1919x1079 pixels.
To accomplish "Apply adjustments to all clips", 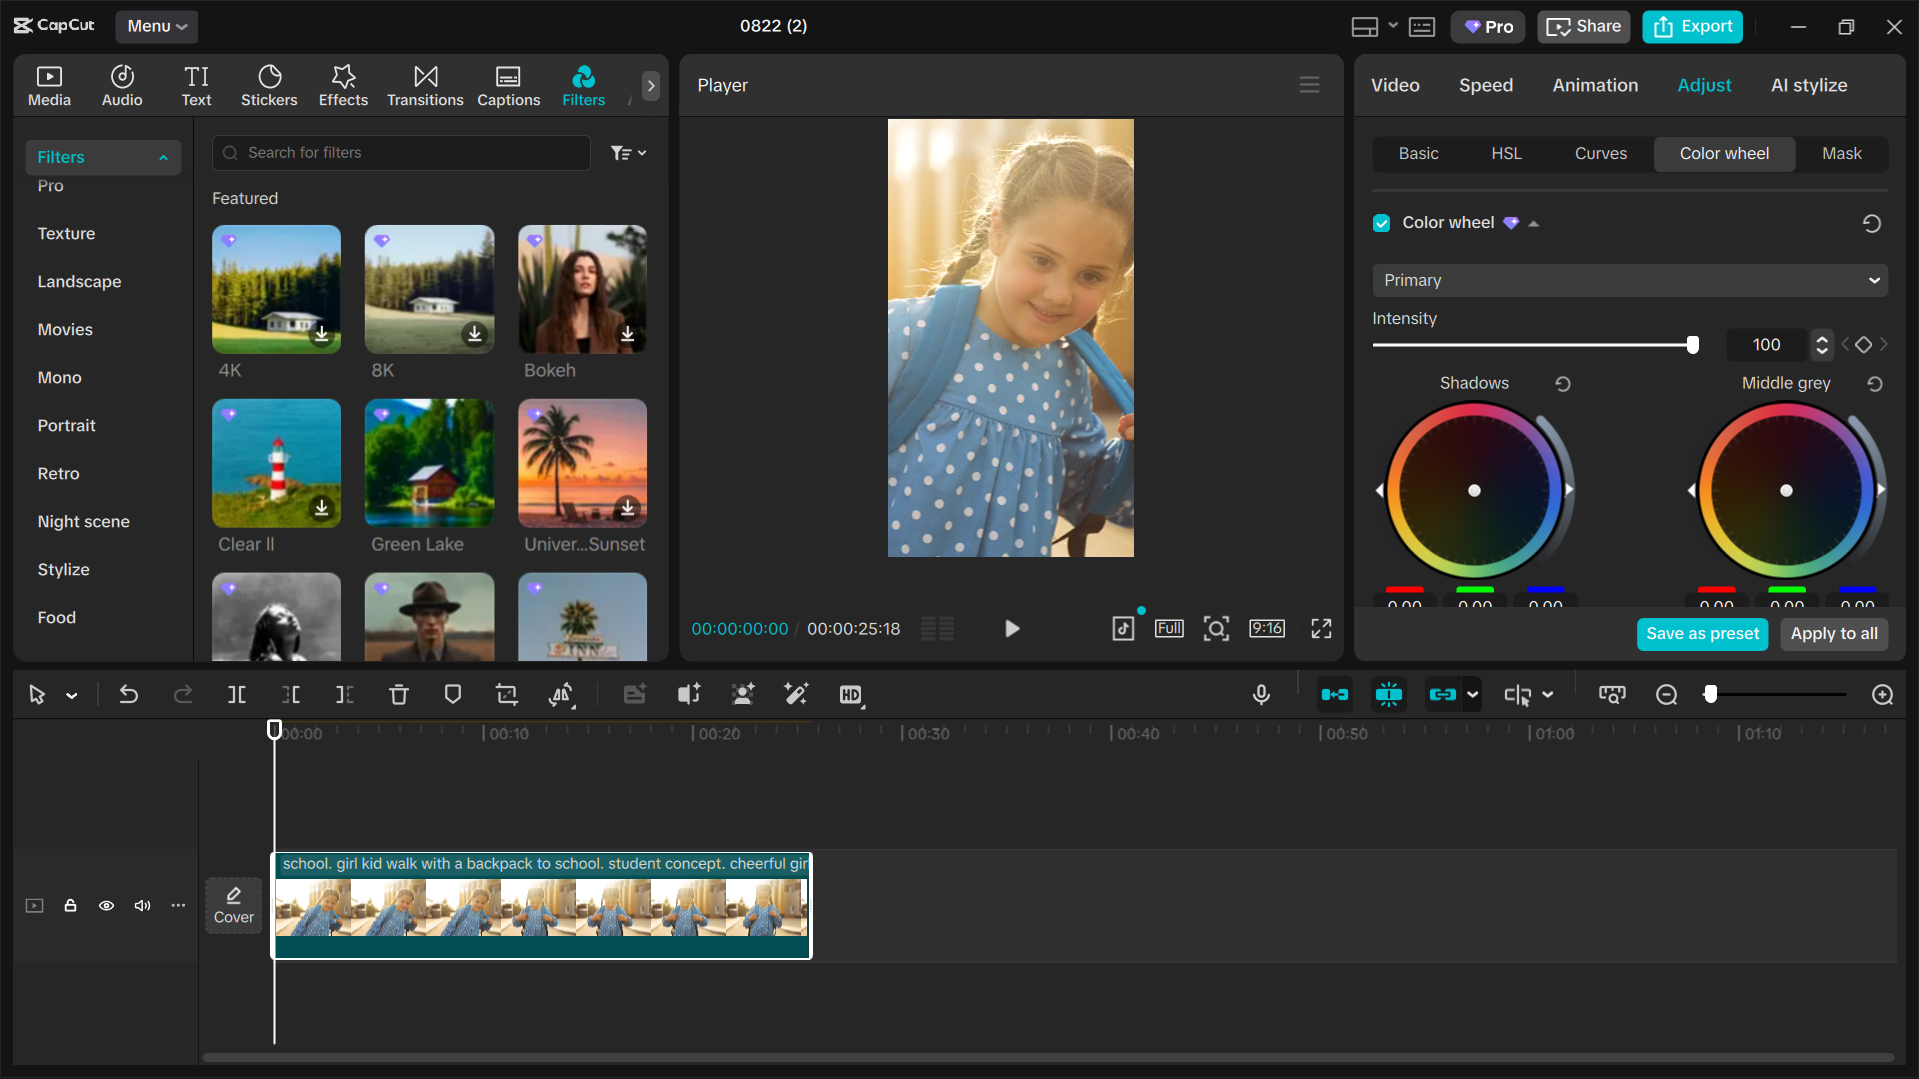I will pos(1833,633).
